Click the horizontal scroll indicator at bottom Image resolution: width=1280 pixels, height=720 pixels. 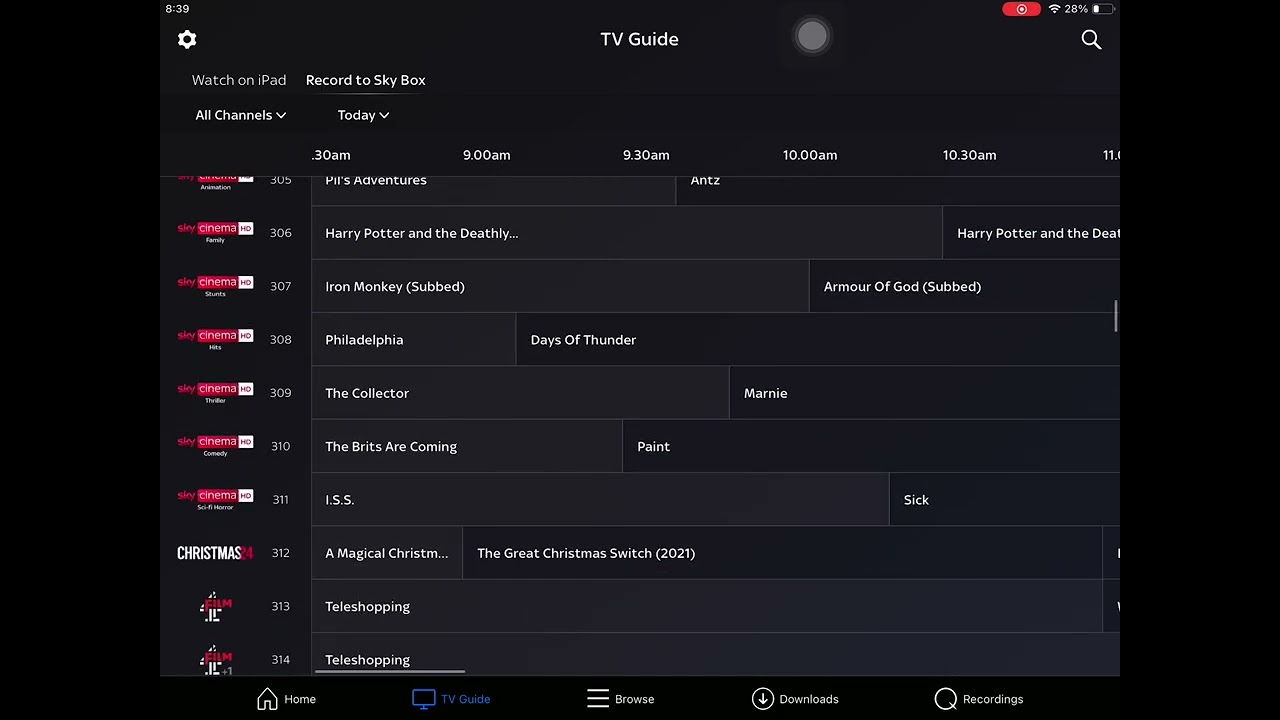(x=391, y=672)
